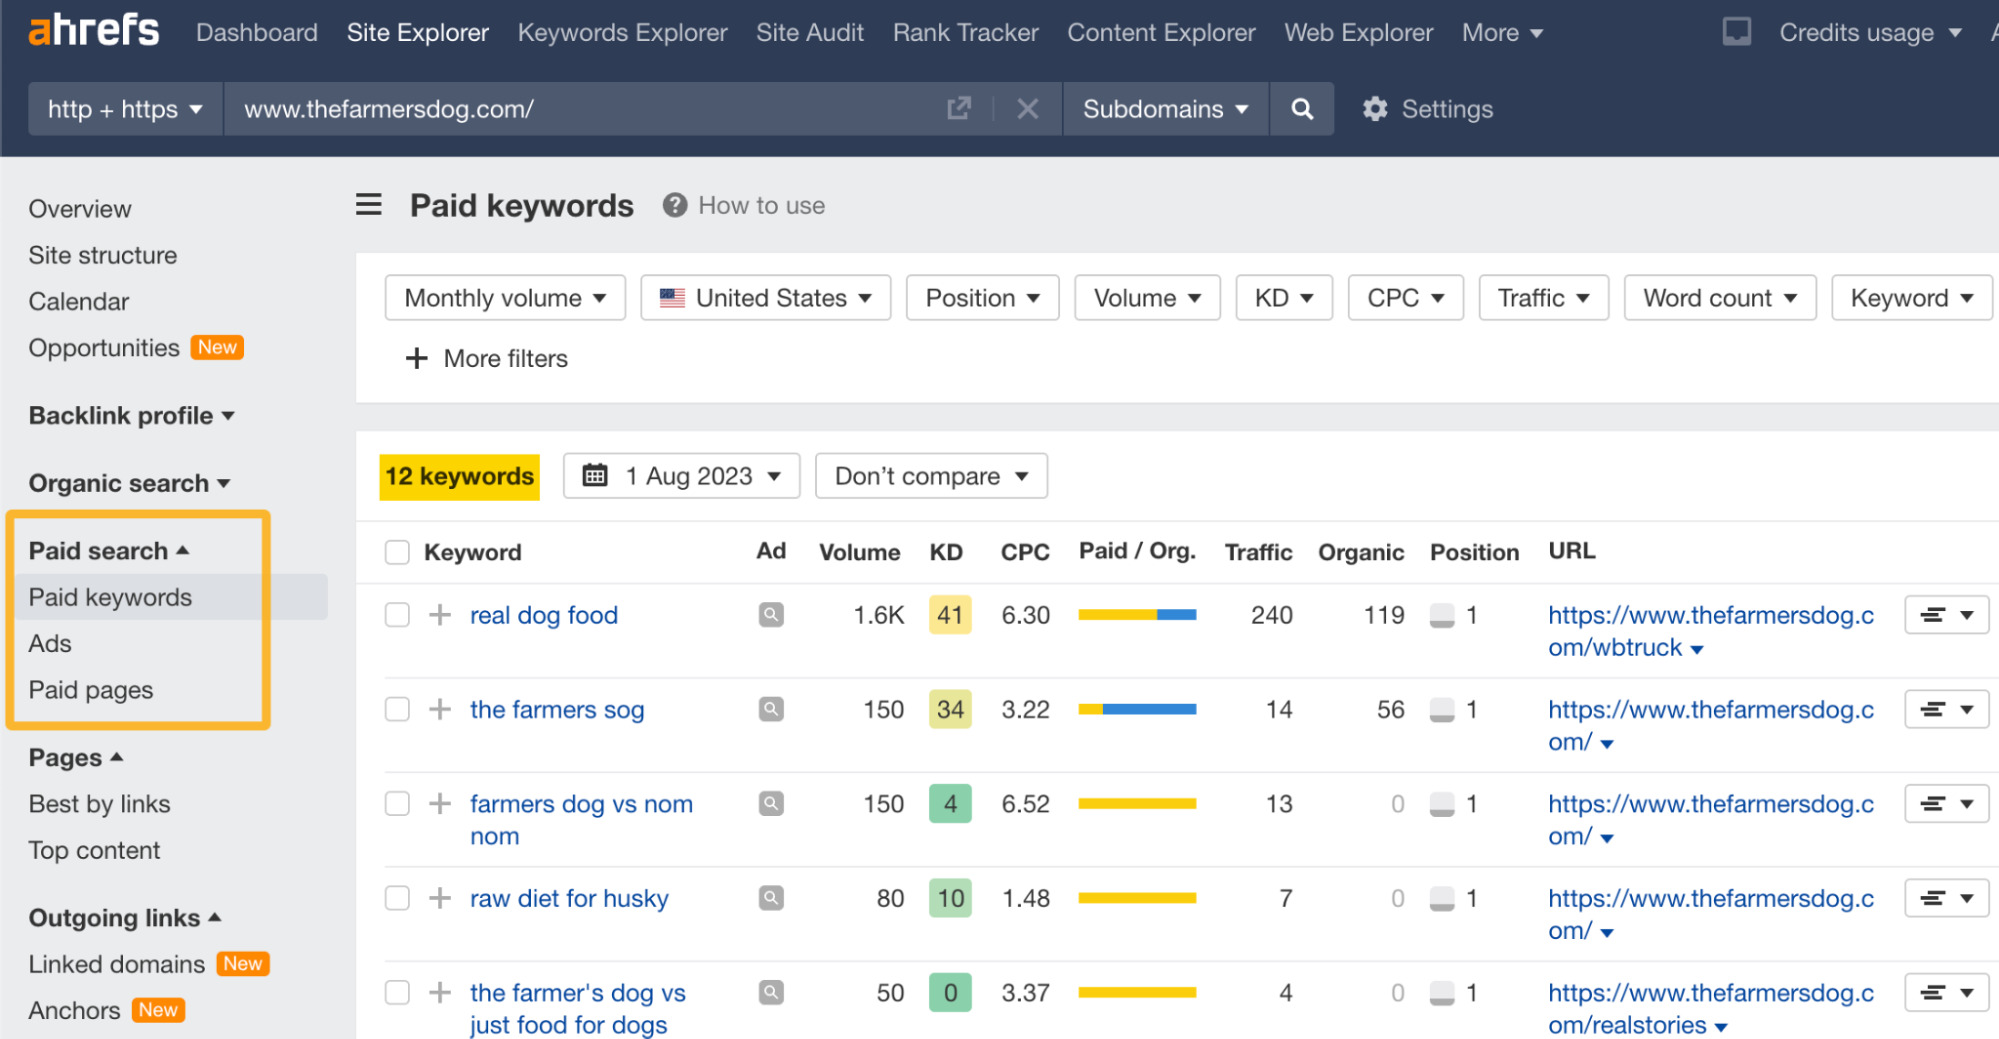The height and width of the screenshot is (1039, 1999).
Task: Open the SERP preview icon for real dog food
Action: 770,614
